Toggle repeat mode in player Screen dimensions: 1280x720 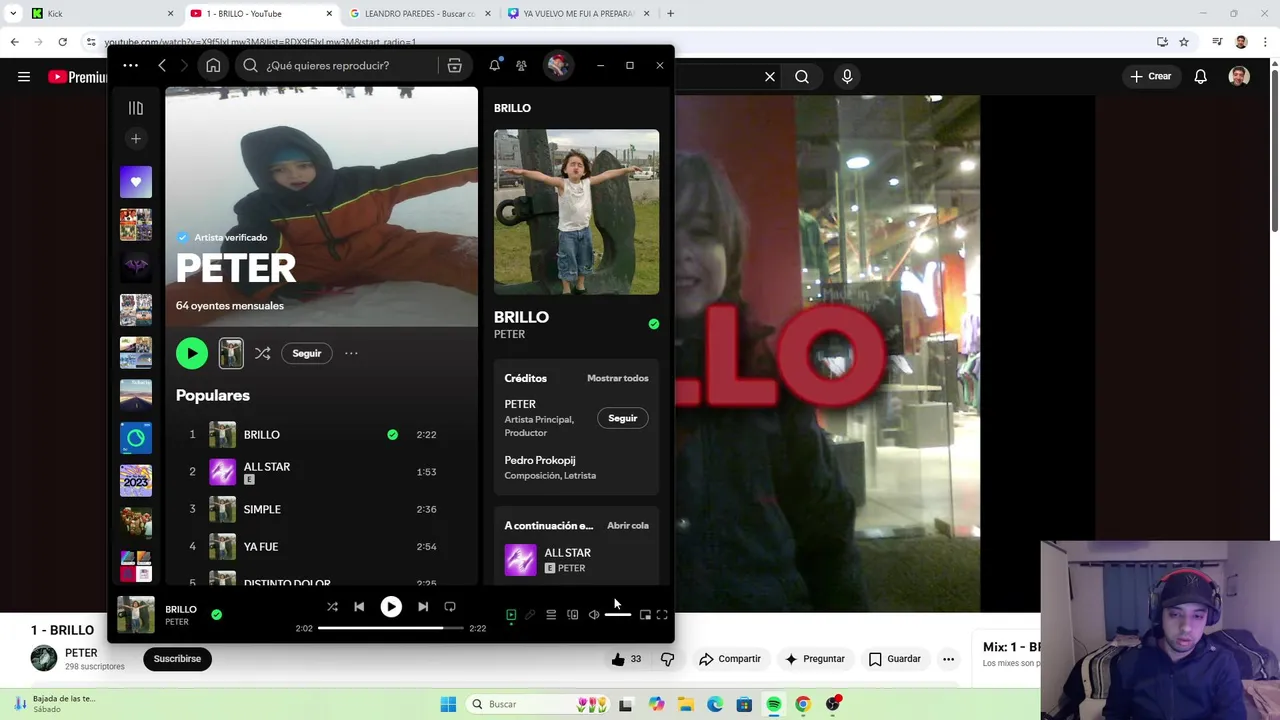coord(450,606)
